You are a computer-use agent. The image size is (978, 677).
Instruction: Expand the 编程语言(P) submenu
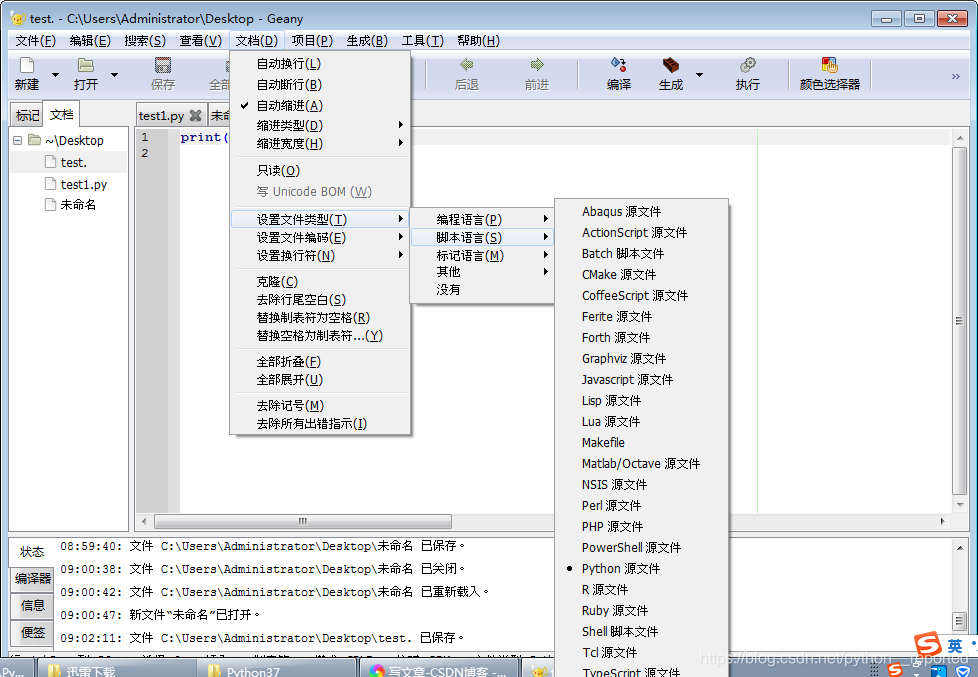482,220
